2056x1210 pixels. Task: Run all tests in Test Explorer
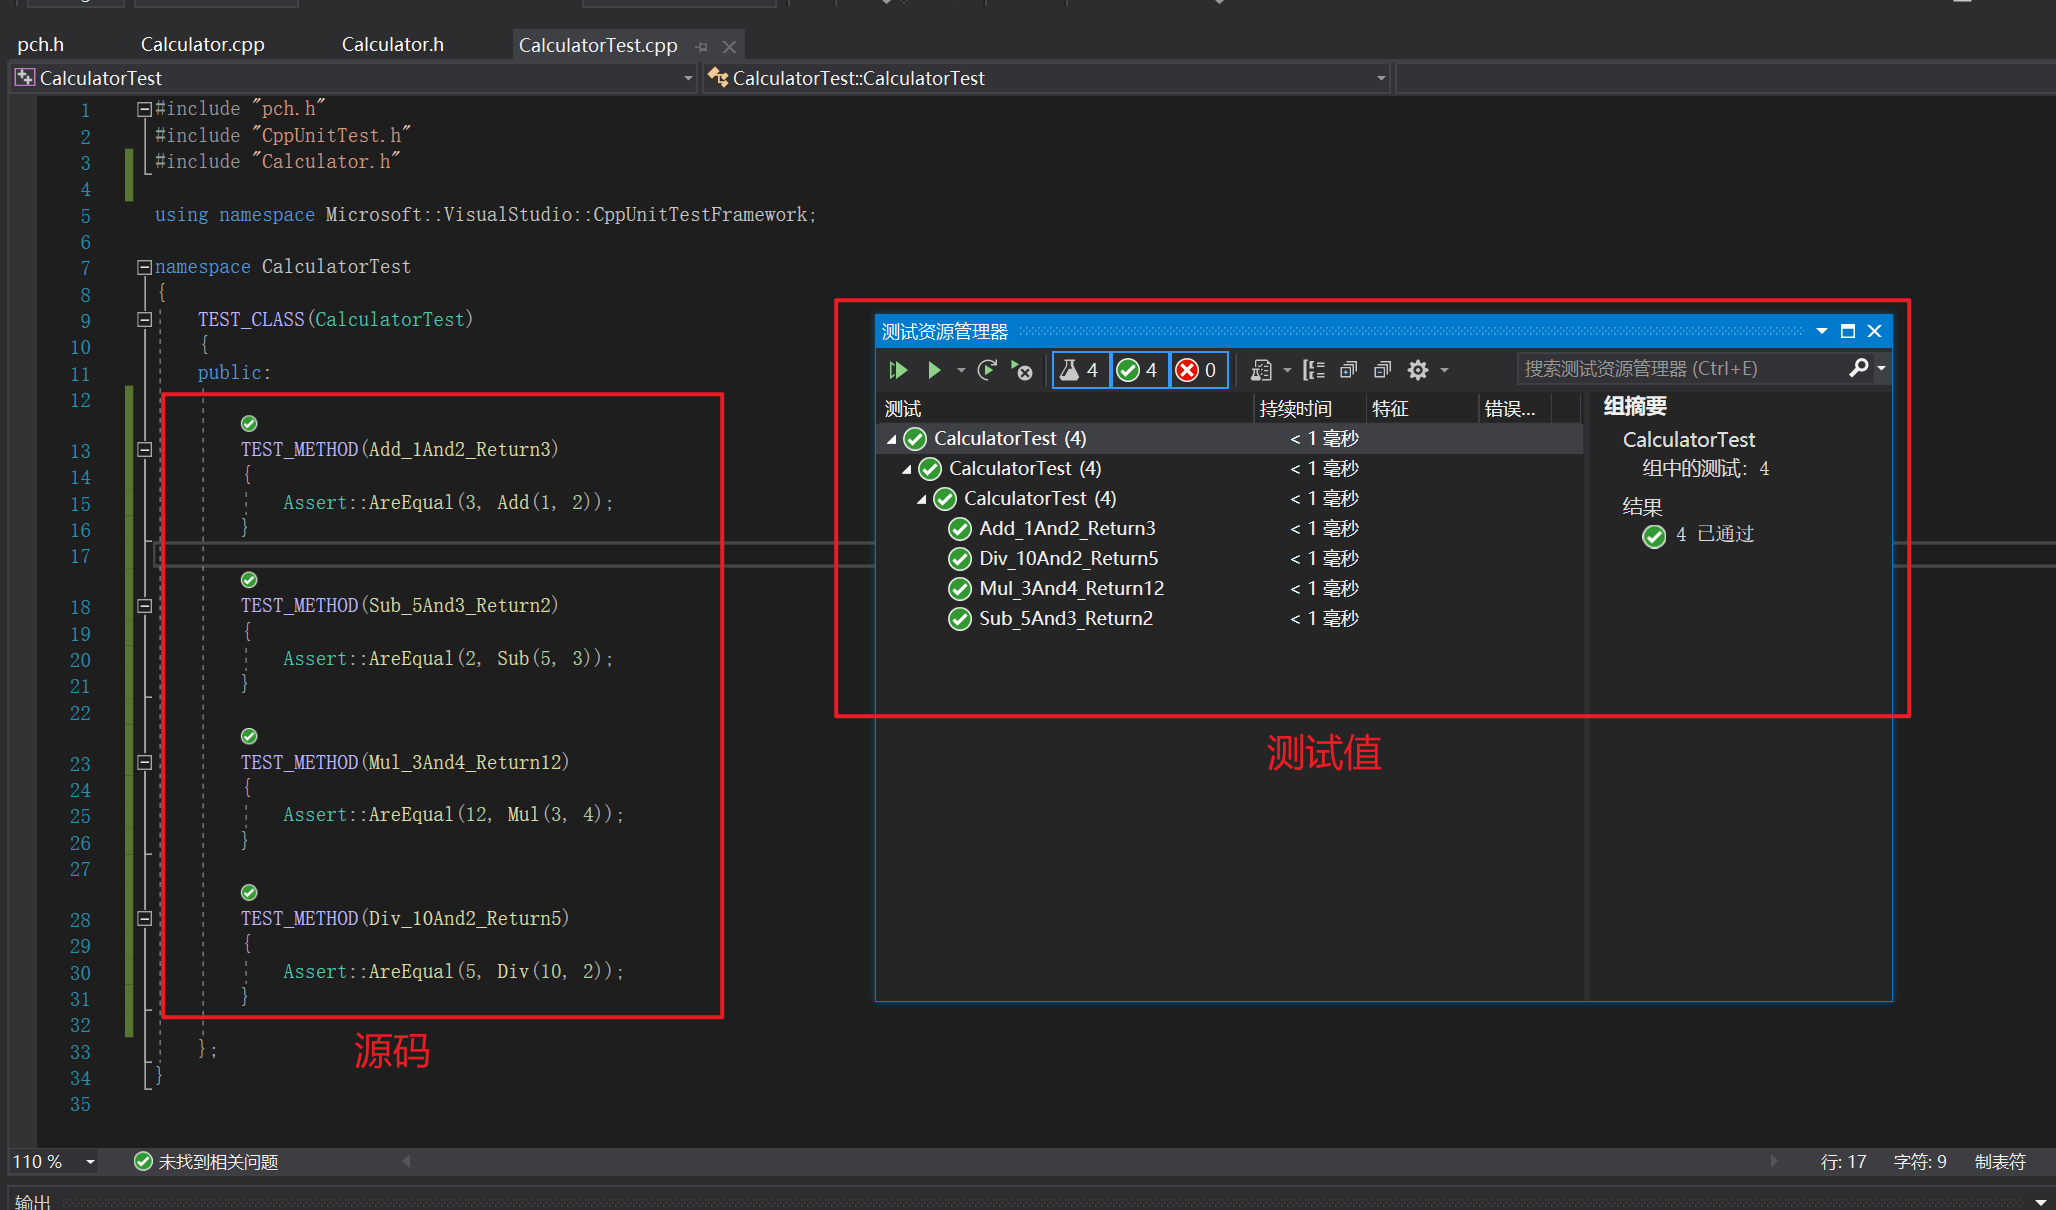click(x=898, y=370)
